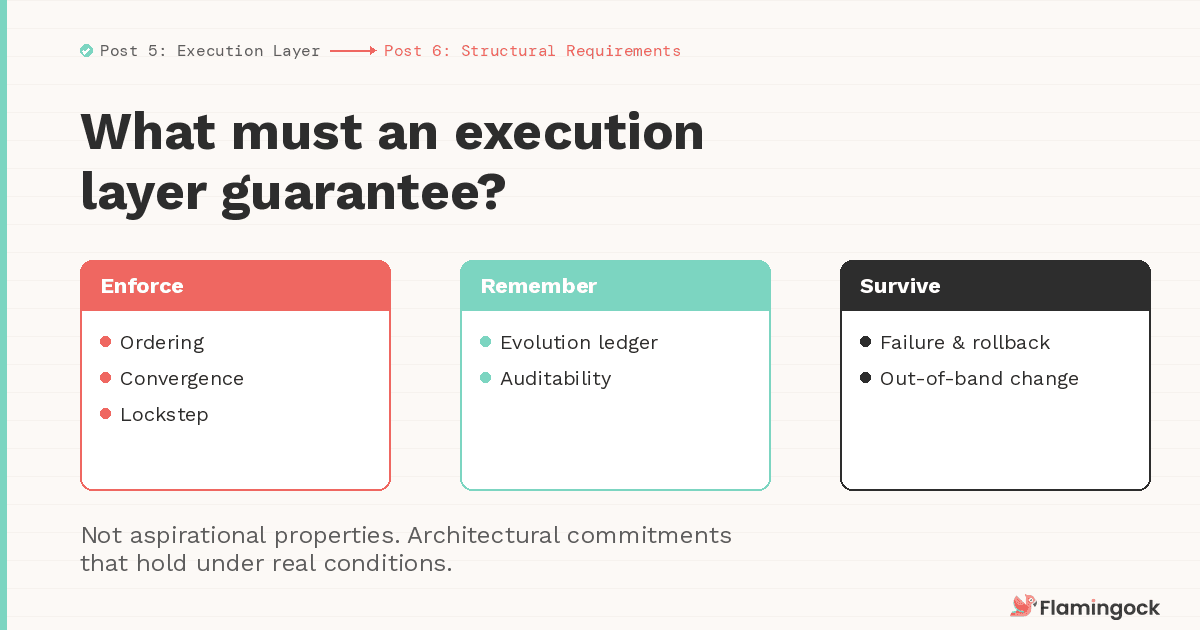Viewport: 1200px width, 630px height.
Task: Click the teal accent bar at left edge
Action: point(3,315)
